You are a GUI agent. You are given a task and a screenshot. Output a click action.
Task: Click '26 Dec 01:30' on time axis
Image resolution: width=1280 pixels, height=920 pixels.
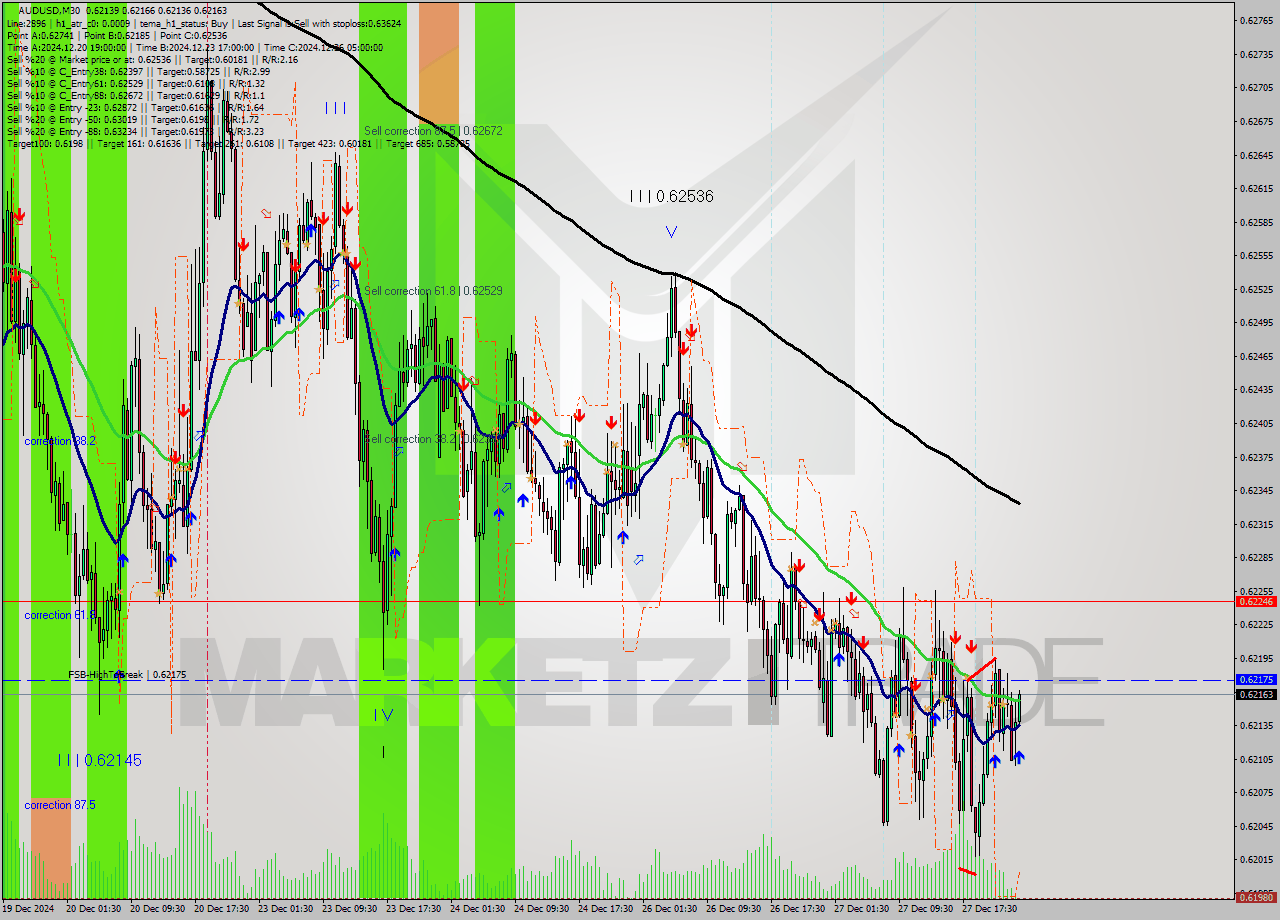pyautogui.click(x=669, y=909)
